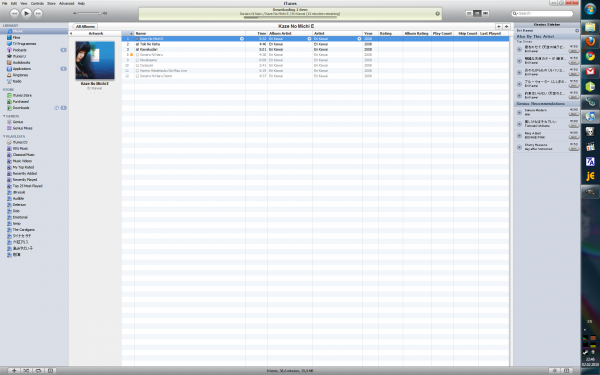Toggle checkbox for track three Kawakudari
Screen dimensions: 600x375
point(137,49)
